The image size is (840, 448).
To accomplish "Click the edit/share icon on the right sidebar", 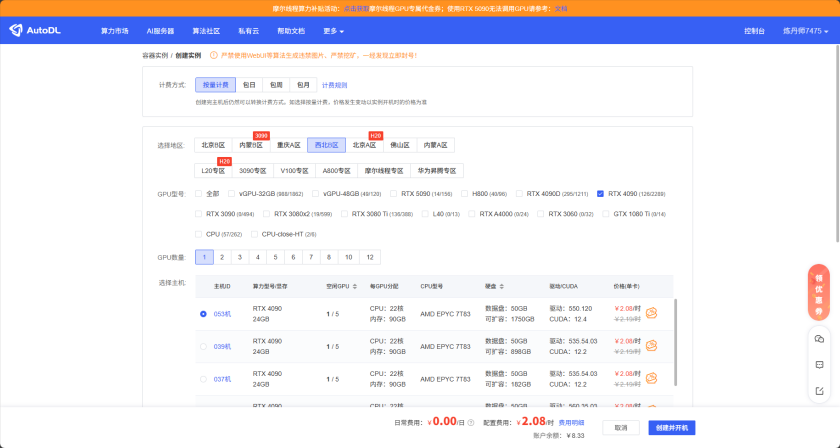I will (x=819, y=391).
